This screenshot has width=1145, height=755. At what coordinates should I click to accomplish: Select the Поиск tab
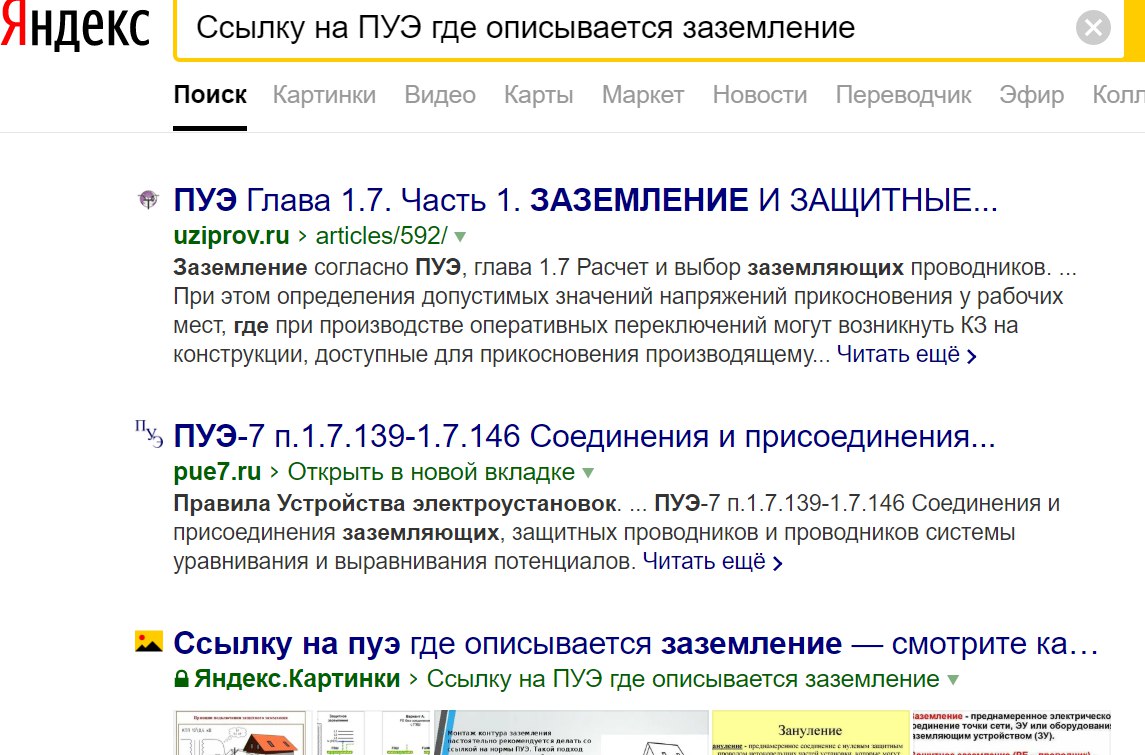tap(210, 95)
